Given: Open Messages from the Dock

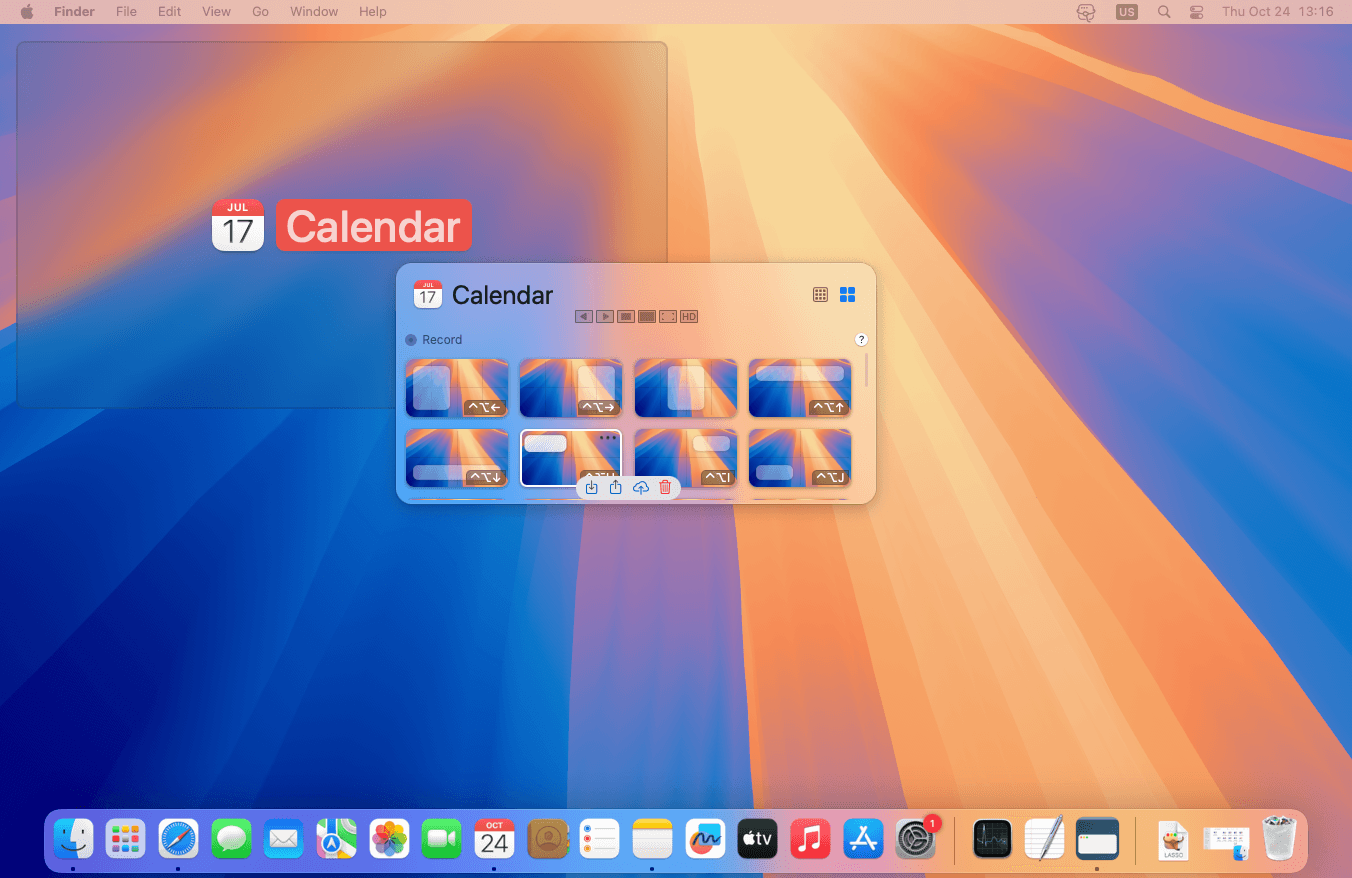Looking at the screenshot, I should pos(231,839).
